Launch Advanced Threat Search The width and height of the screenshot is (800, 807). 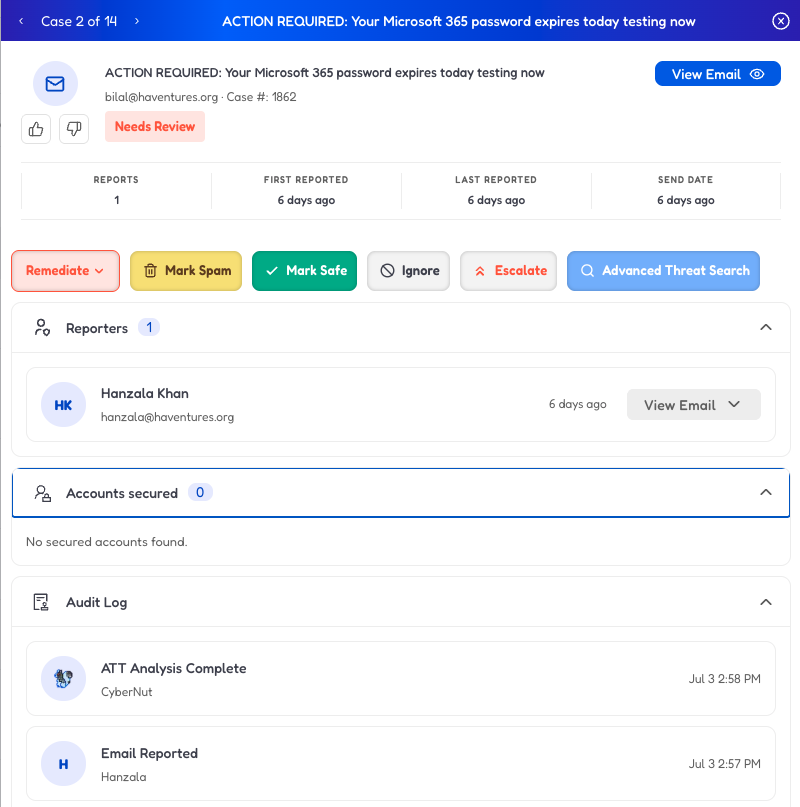(663, 271)
